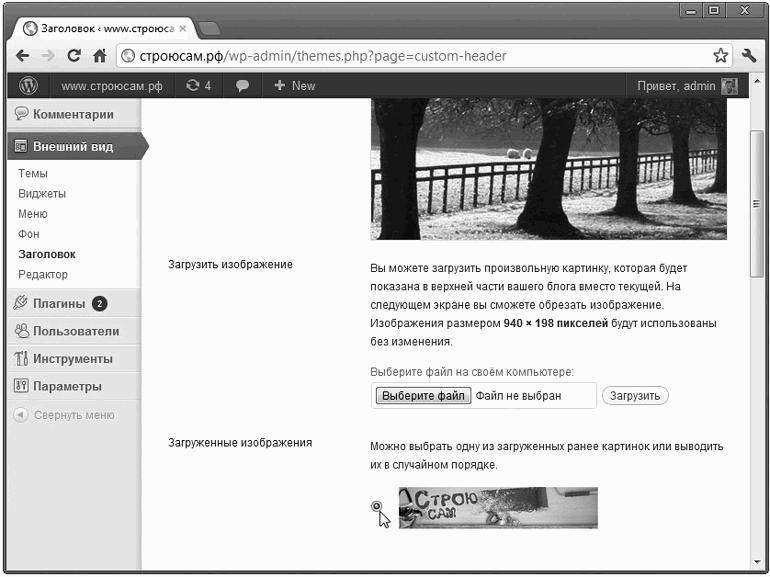Viewport: 770px width, 577px height.
Task: Open www.строюсам.рф site link
Action: (x=111, y=86)
